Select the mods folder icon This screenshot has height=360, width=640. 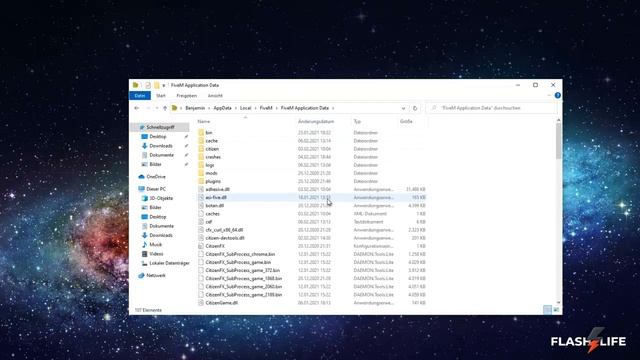tap(201, 173)
